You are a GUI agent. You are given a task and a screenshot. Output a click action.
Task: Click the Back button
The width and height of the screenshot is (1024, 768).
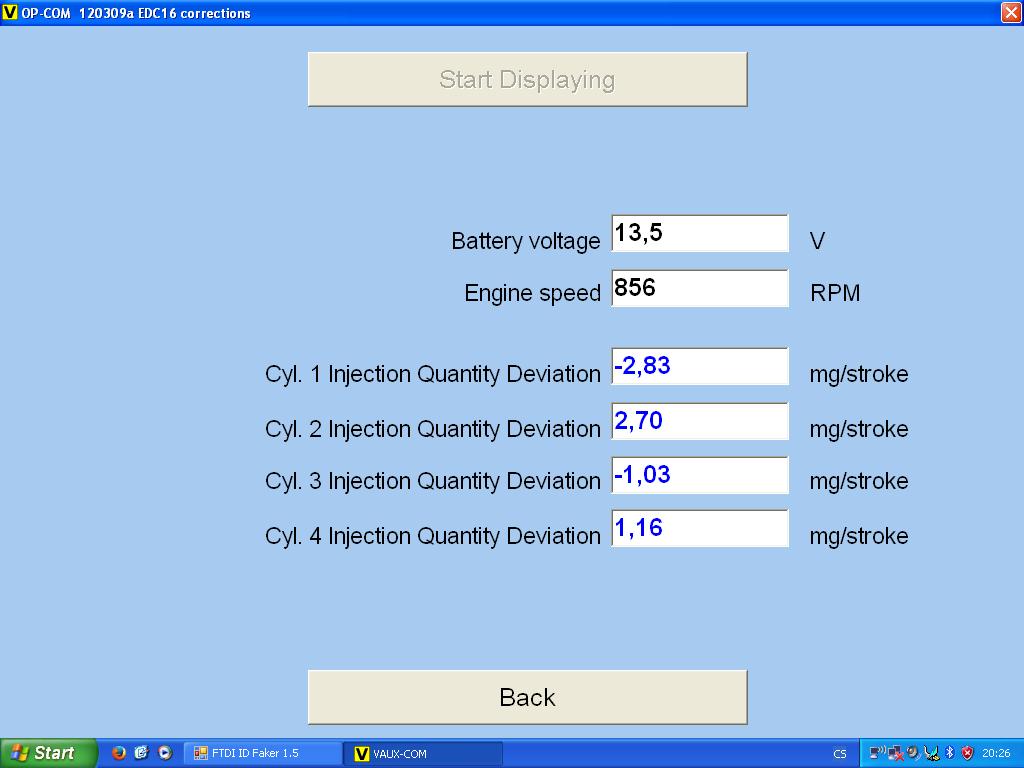pos(527,697)
